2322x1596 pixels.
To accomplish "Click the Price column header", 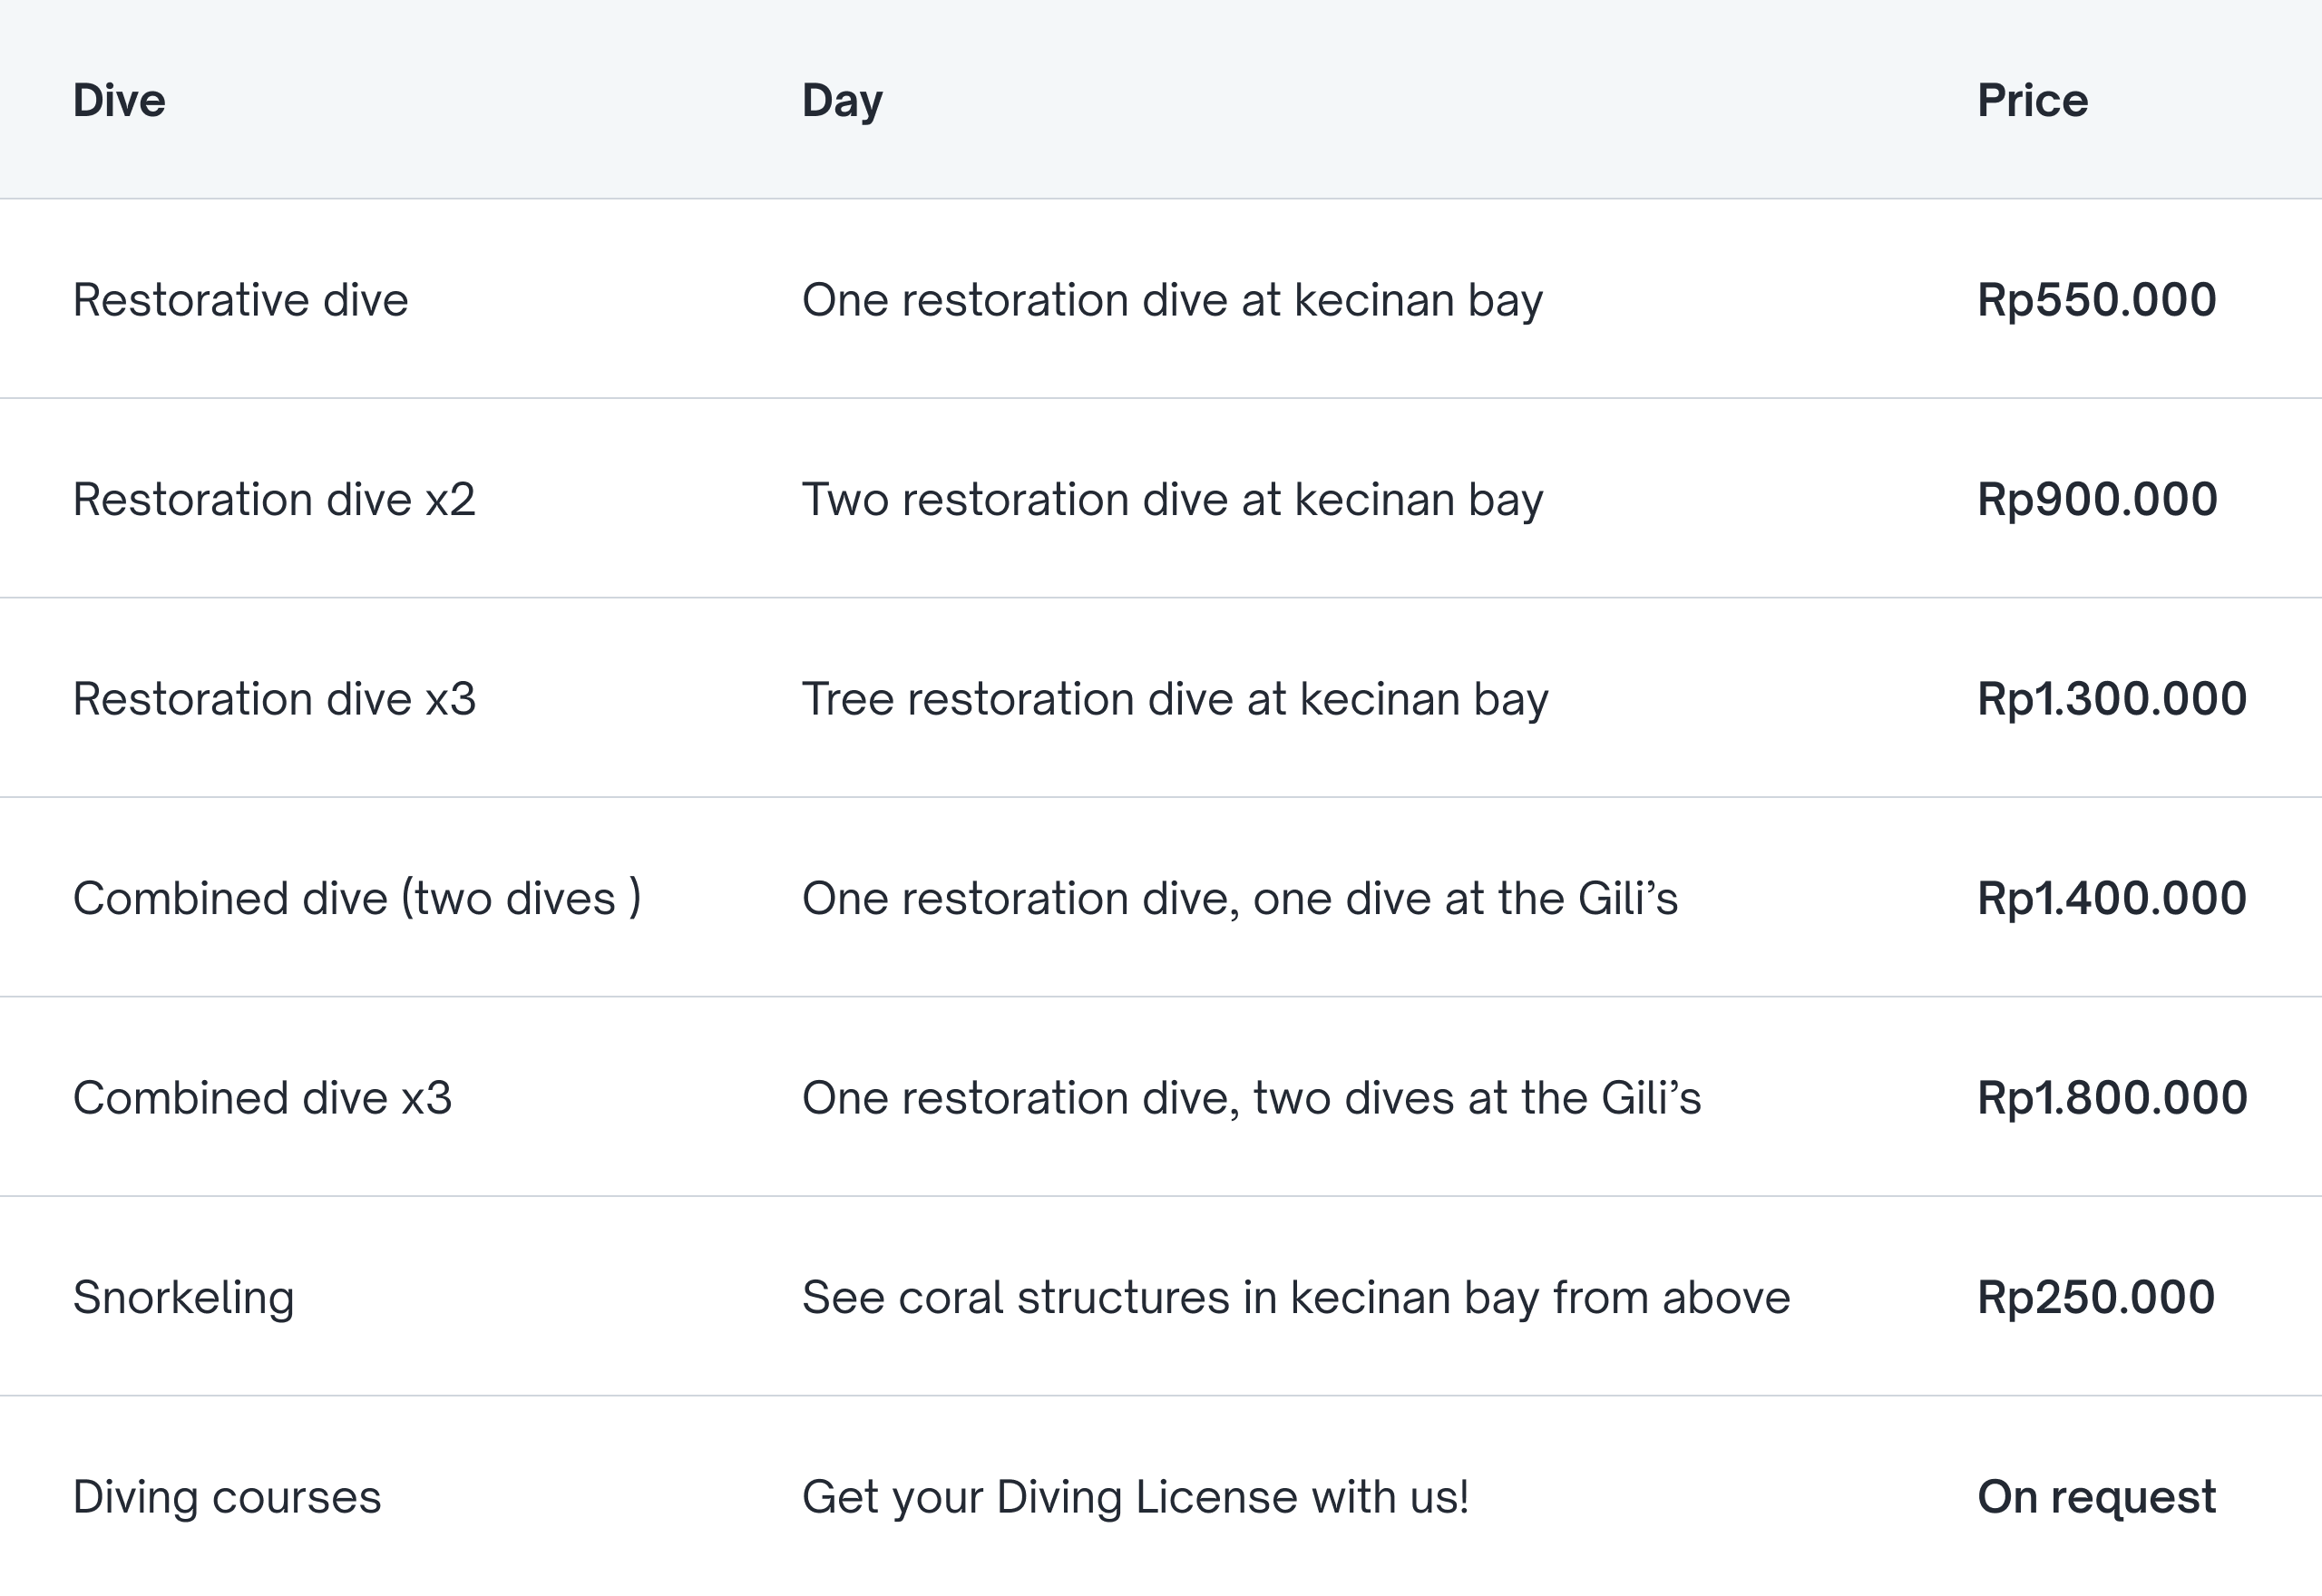I will [x=2032, y=101].
